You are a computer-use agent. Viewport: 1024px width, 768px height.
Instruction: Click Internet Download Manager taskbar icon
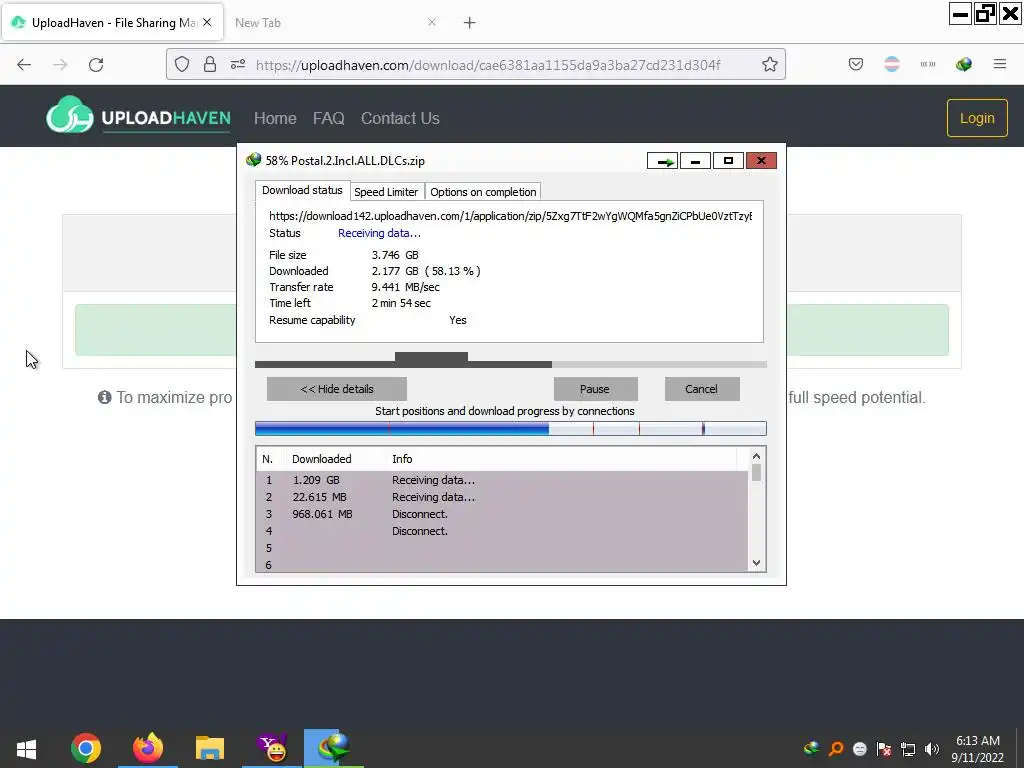[334, 748]
